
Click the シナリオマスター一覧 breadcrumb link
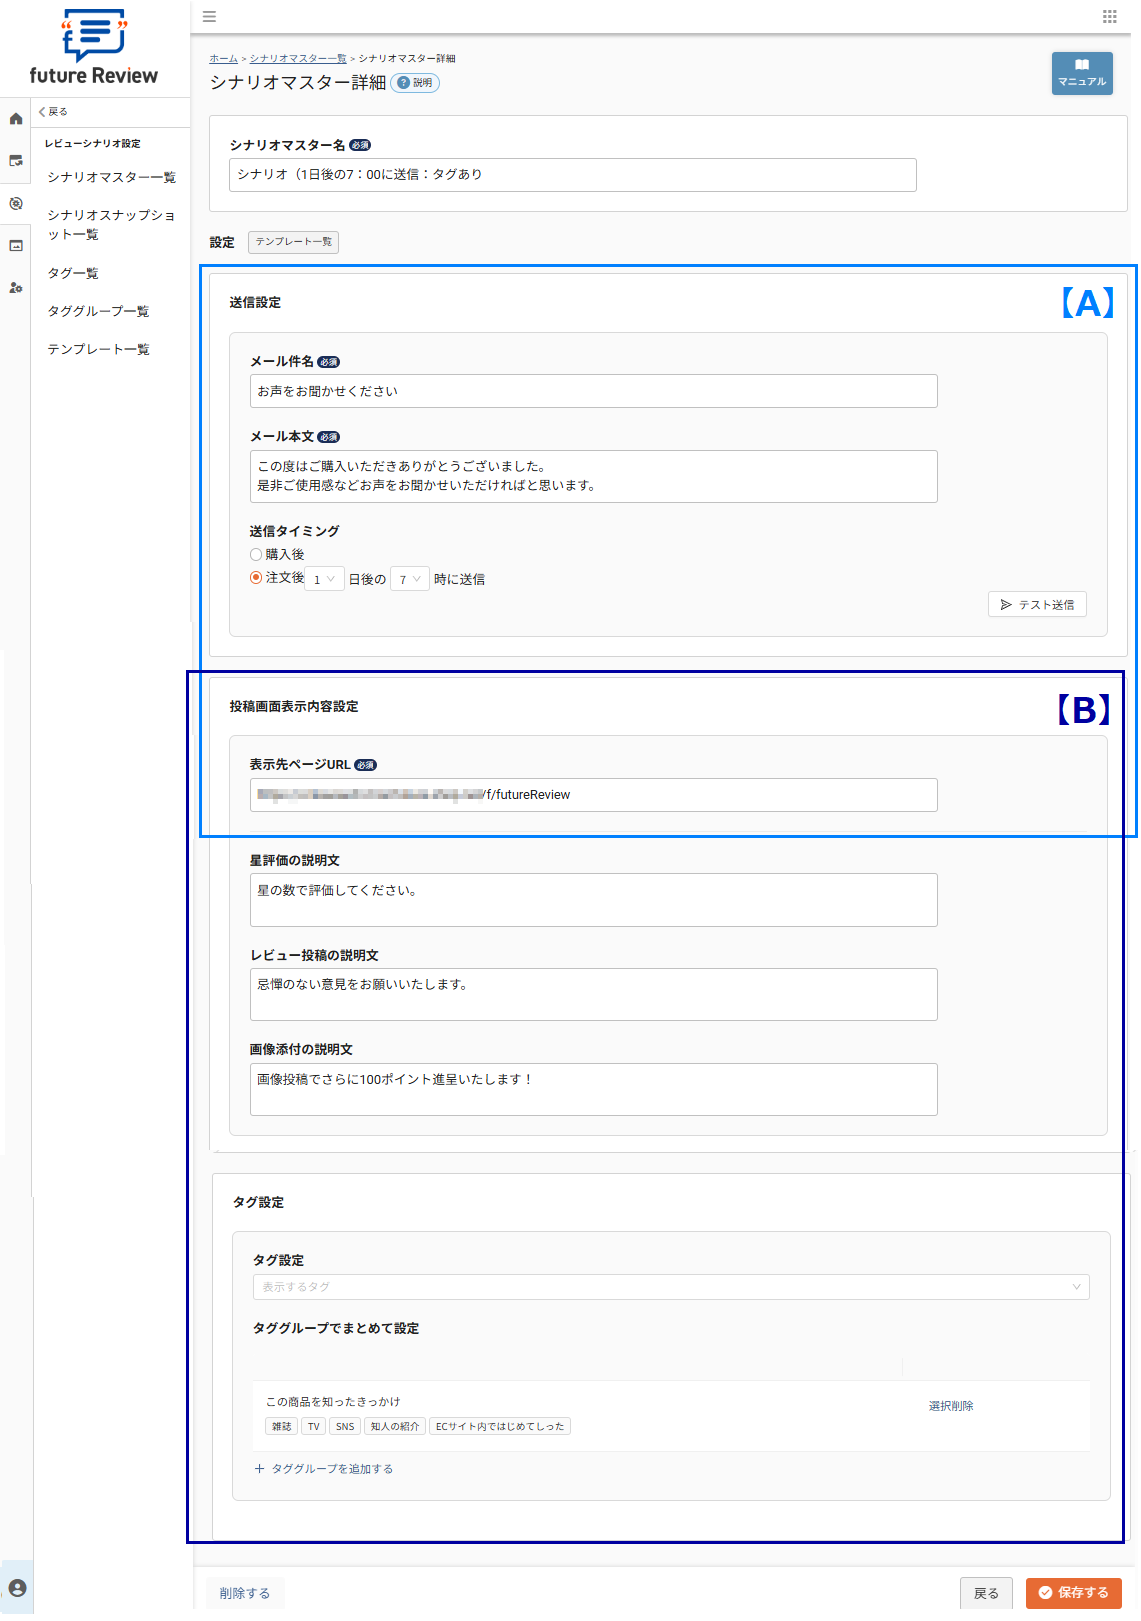297,59
